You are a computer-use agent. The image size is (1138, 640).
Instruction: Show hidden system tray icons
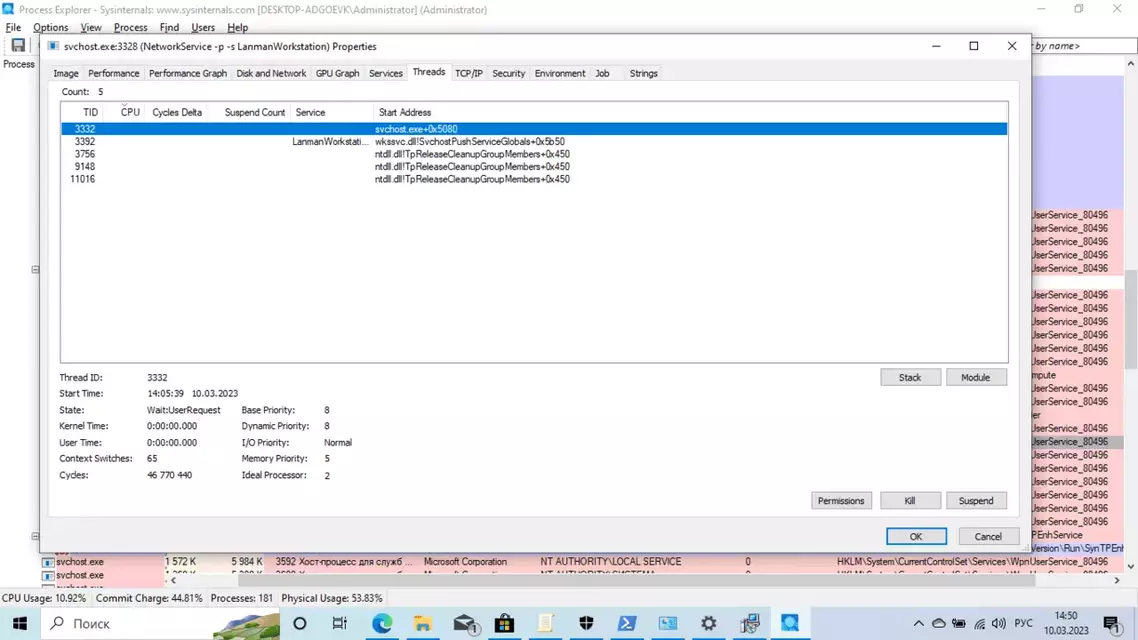coord(918,623)
